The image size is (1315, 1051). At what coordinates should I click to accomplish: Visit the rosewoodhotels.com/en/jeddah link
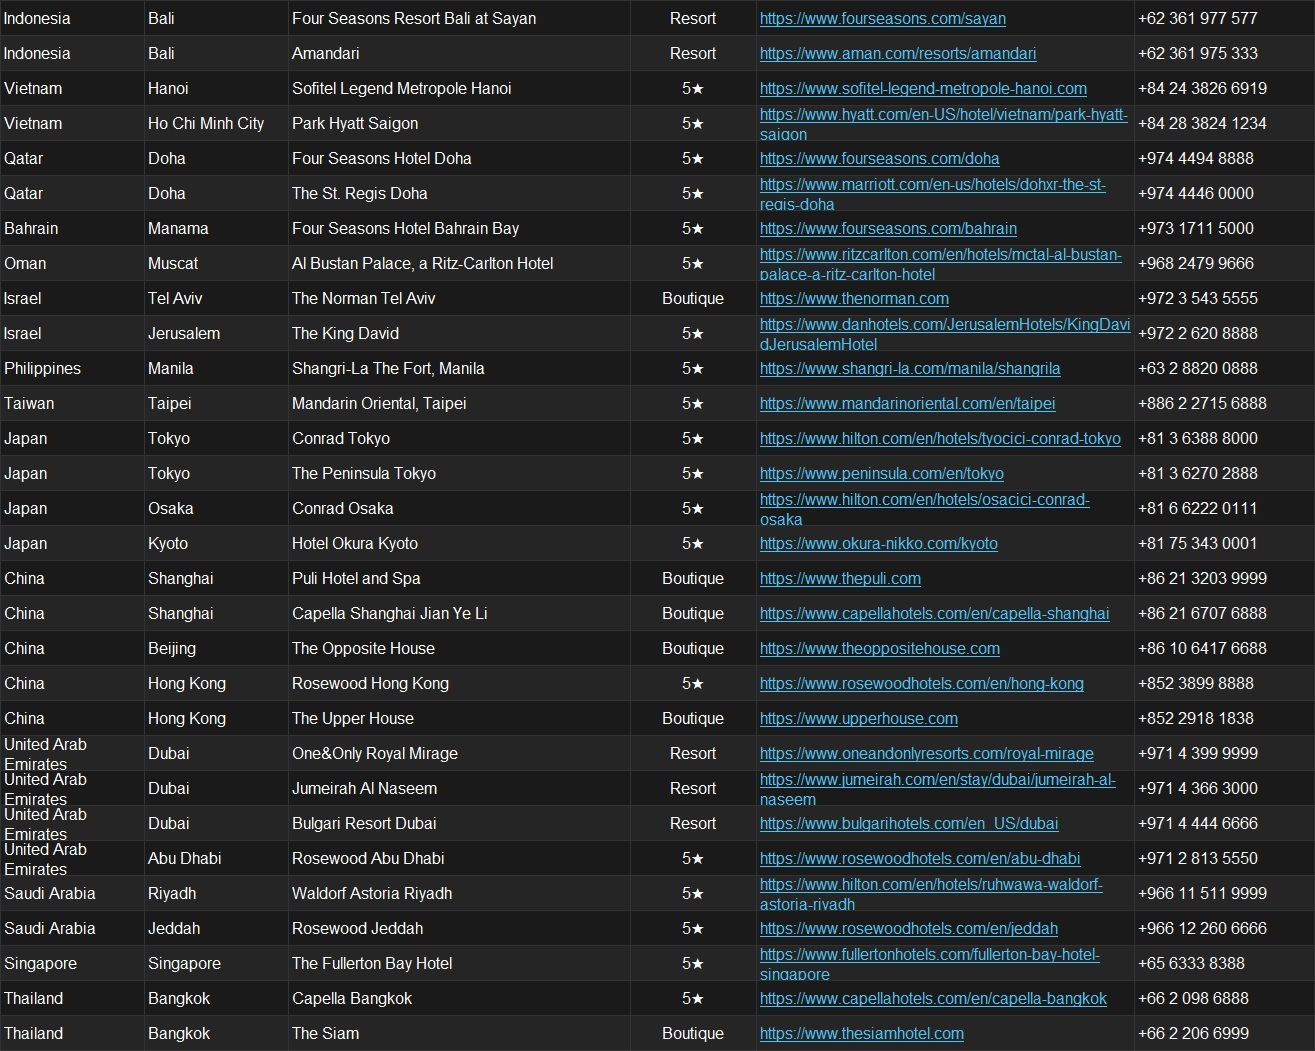[x=909, y=929]
